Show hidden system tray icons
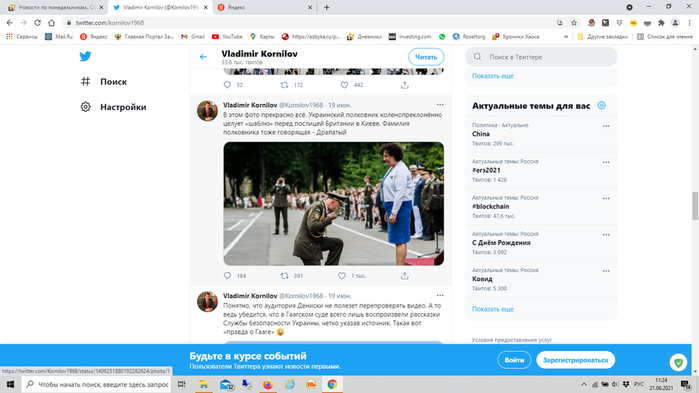Image resolution: width=699 pixels, height=393 pixels. [584, 384]
